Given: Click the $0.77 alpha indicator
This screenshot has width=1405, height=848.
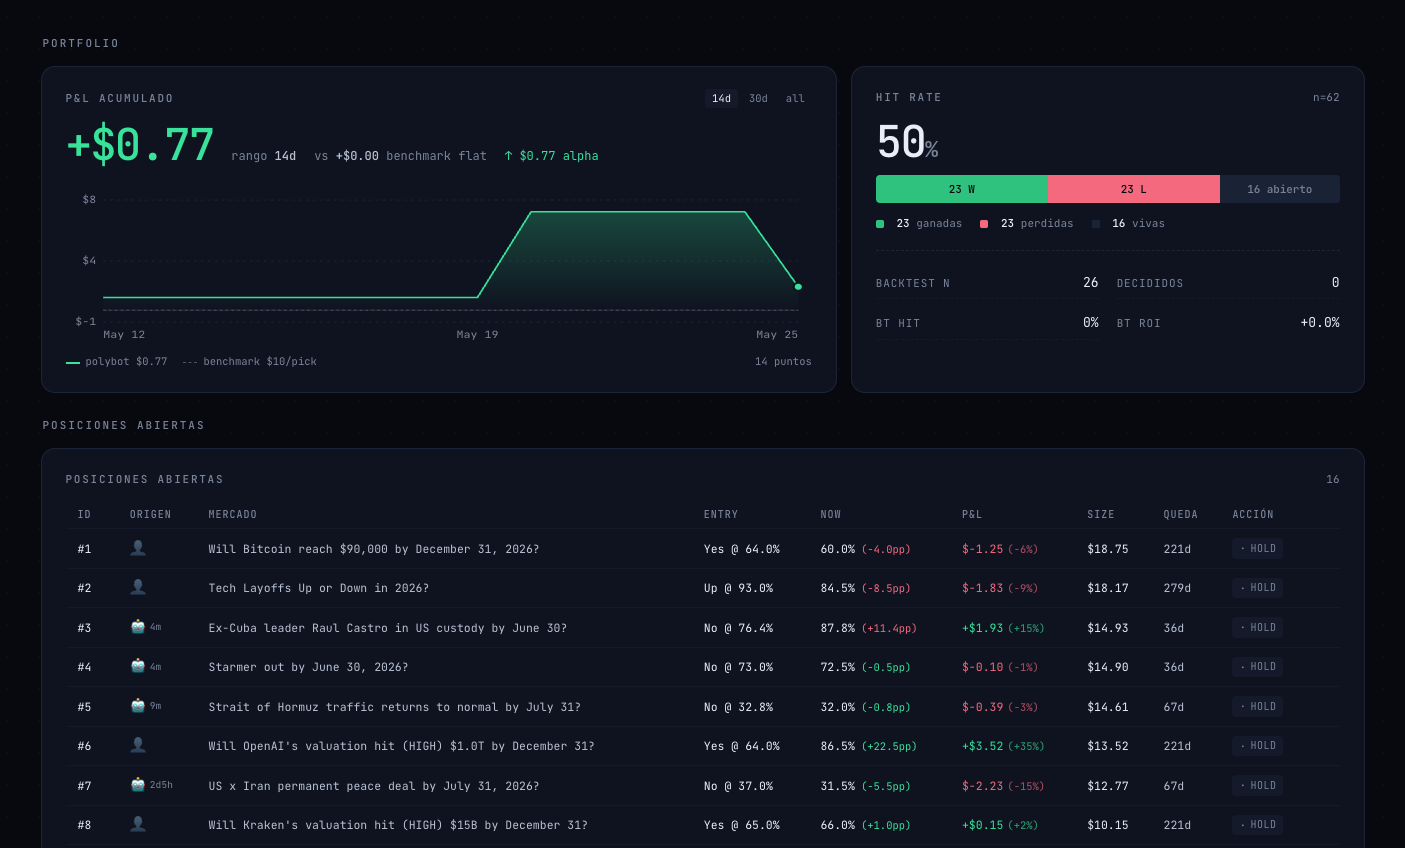Looking at the screenshot, I should (551, 156).
